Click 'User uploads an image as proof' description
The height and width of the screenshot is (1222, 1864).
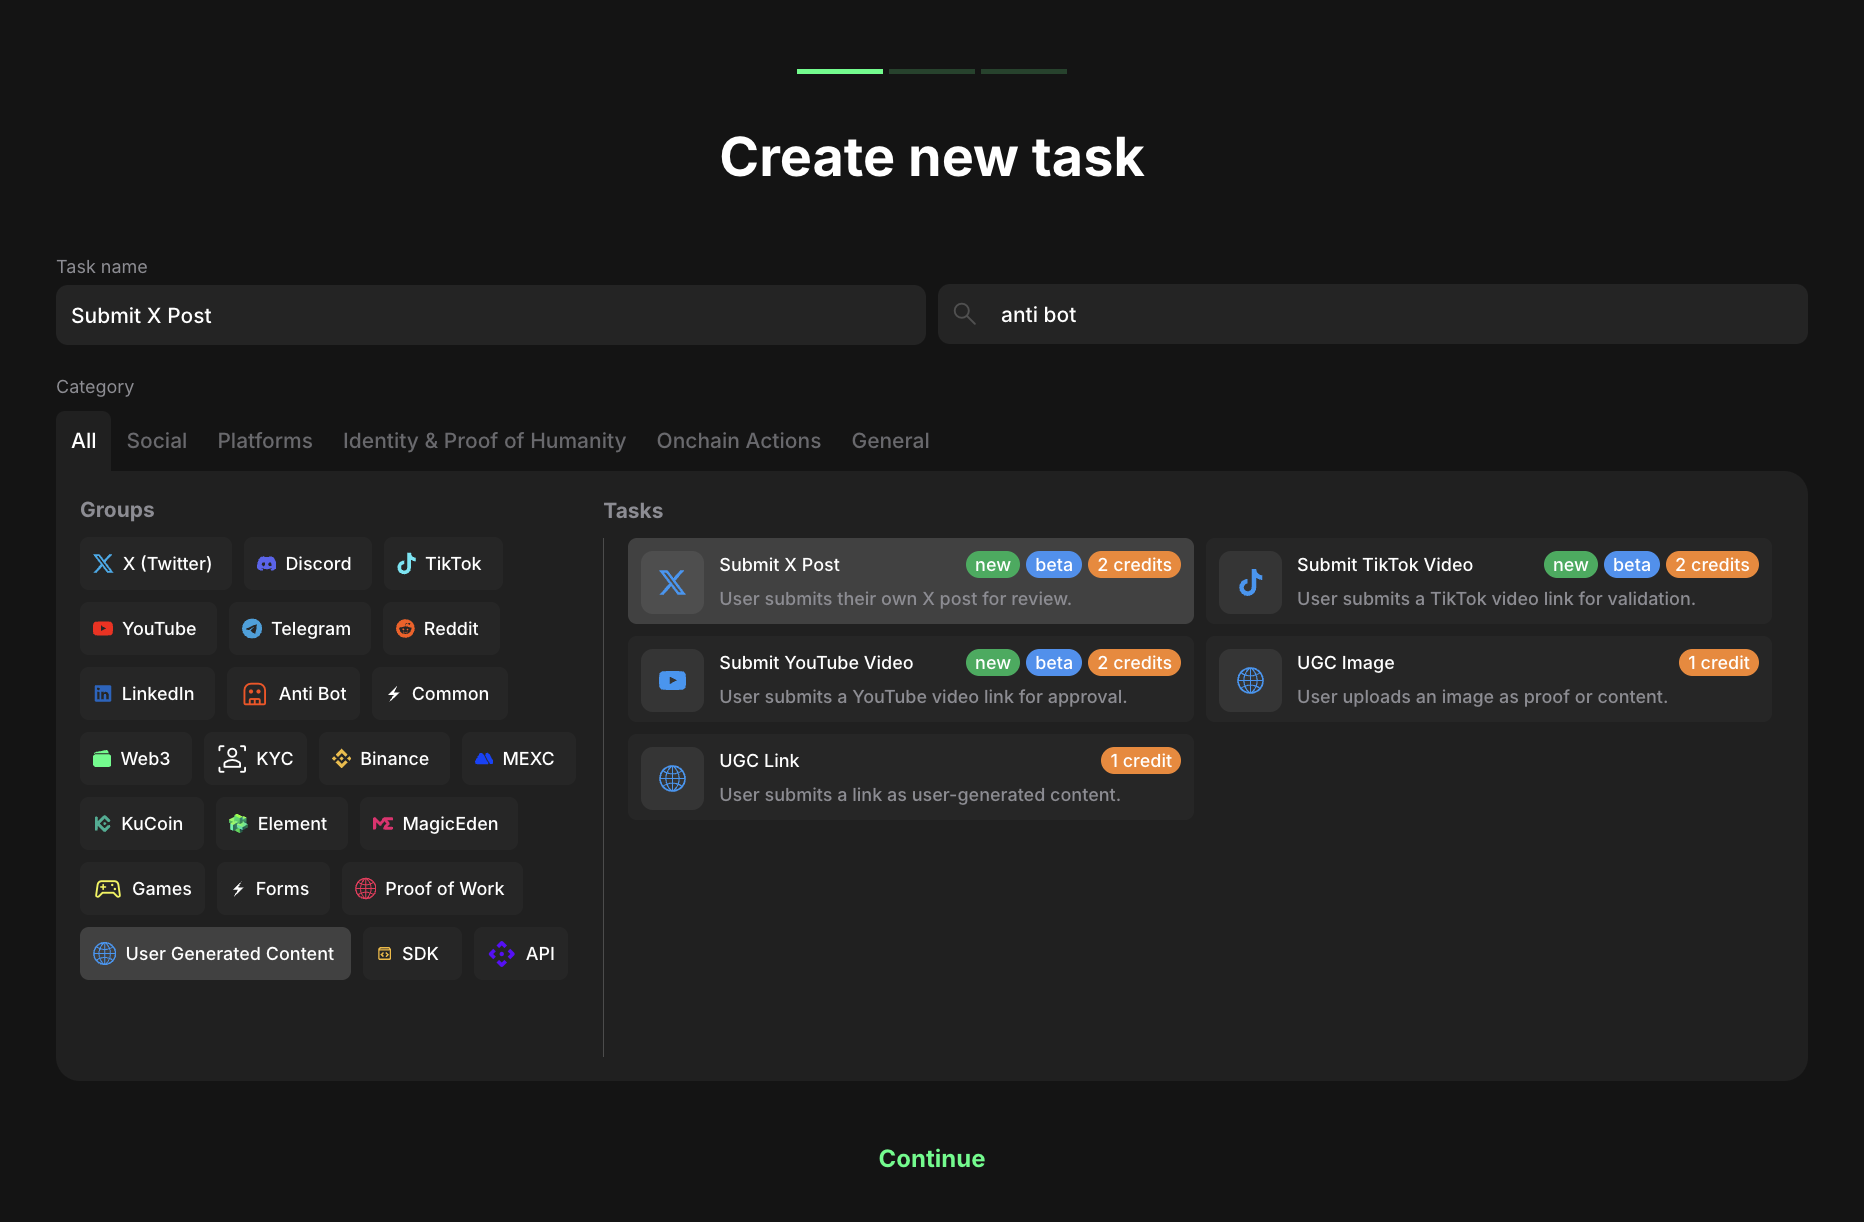tap(1482, 697)
